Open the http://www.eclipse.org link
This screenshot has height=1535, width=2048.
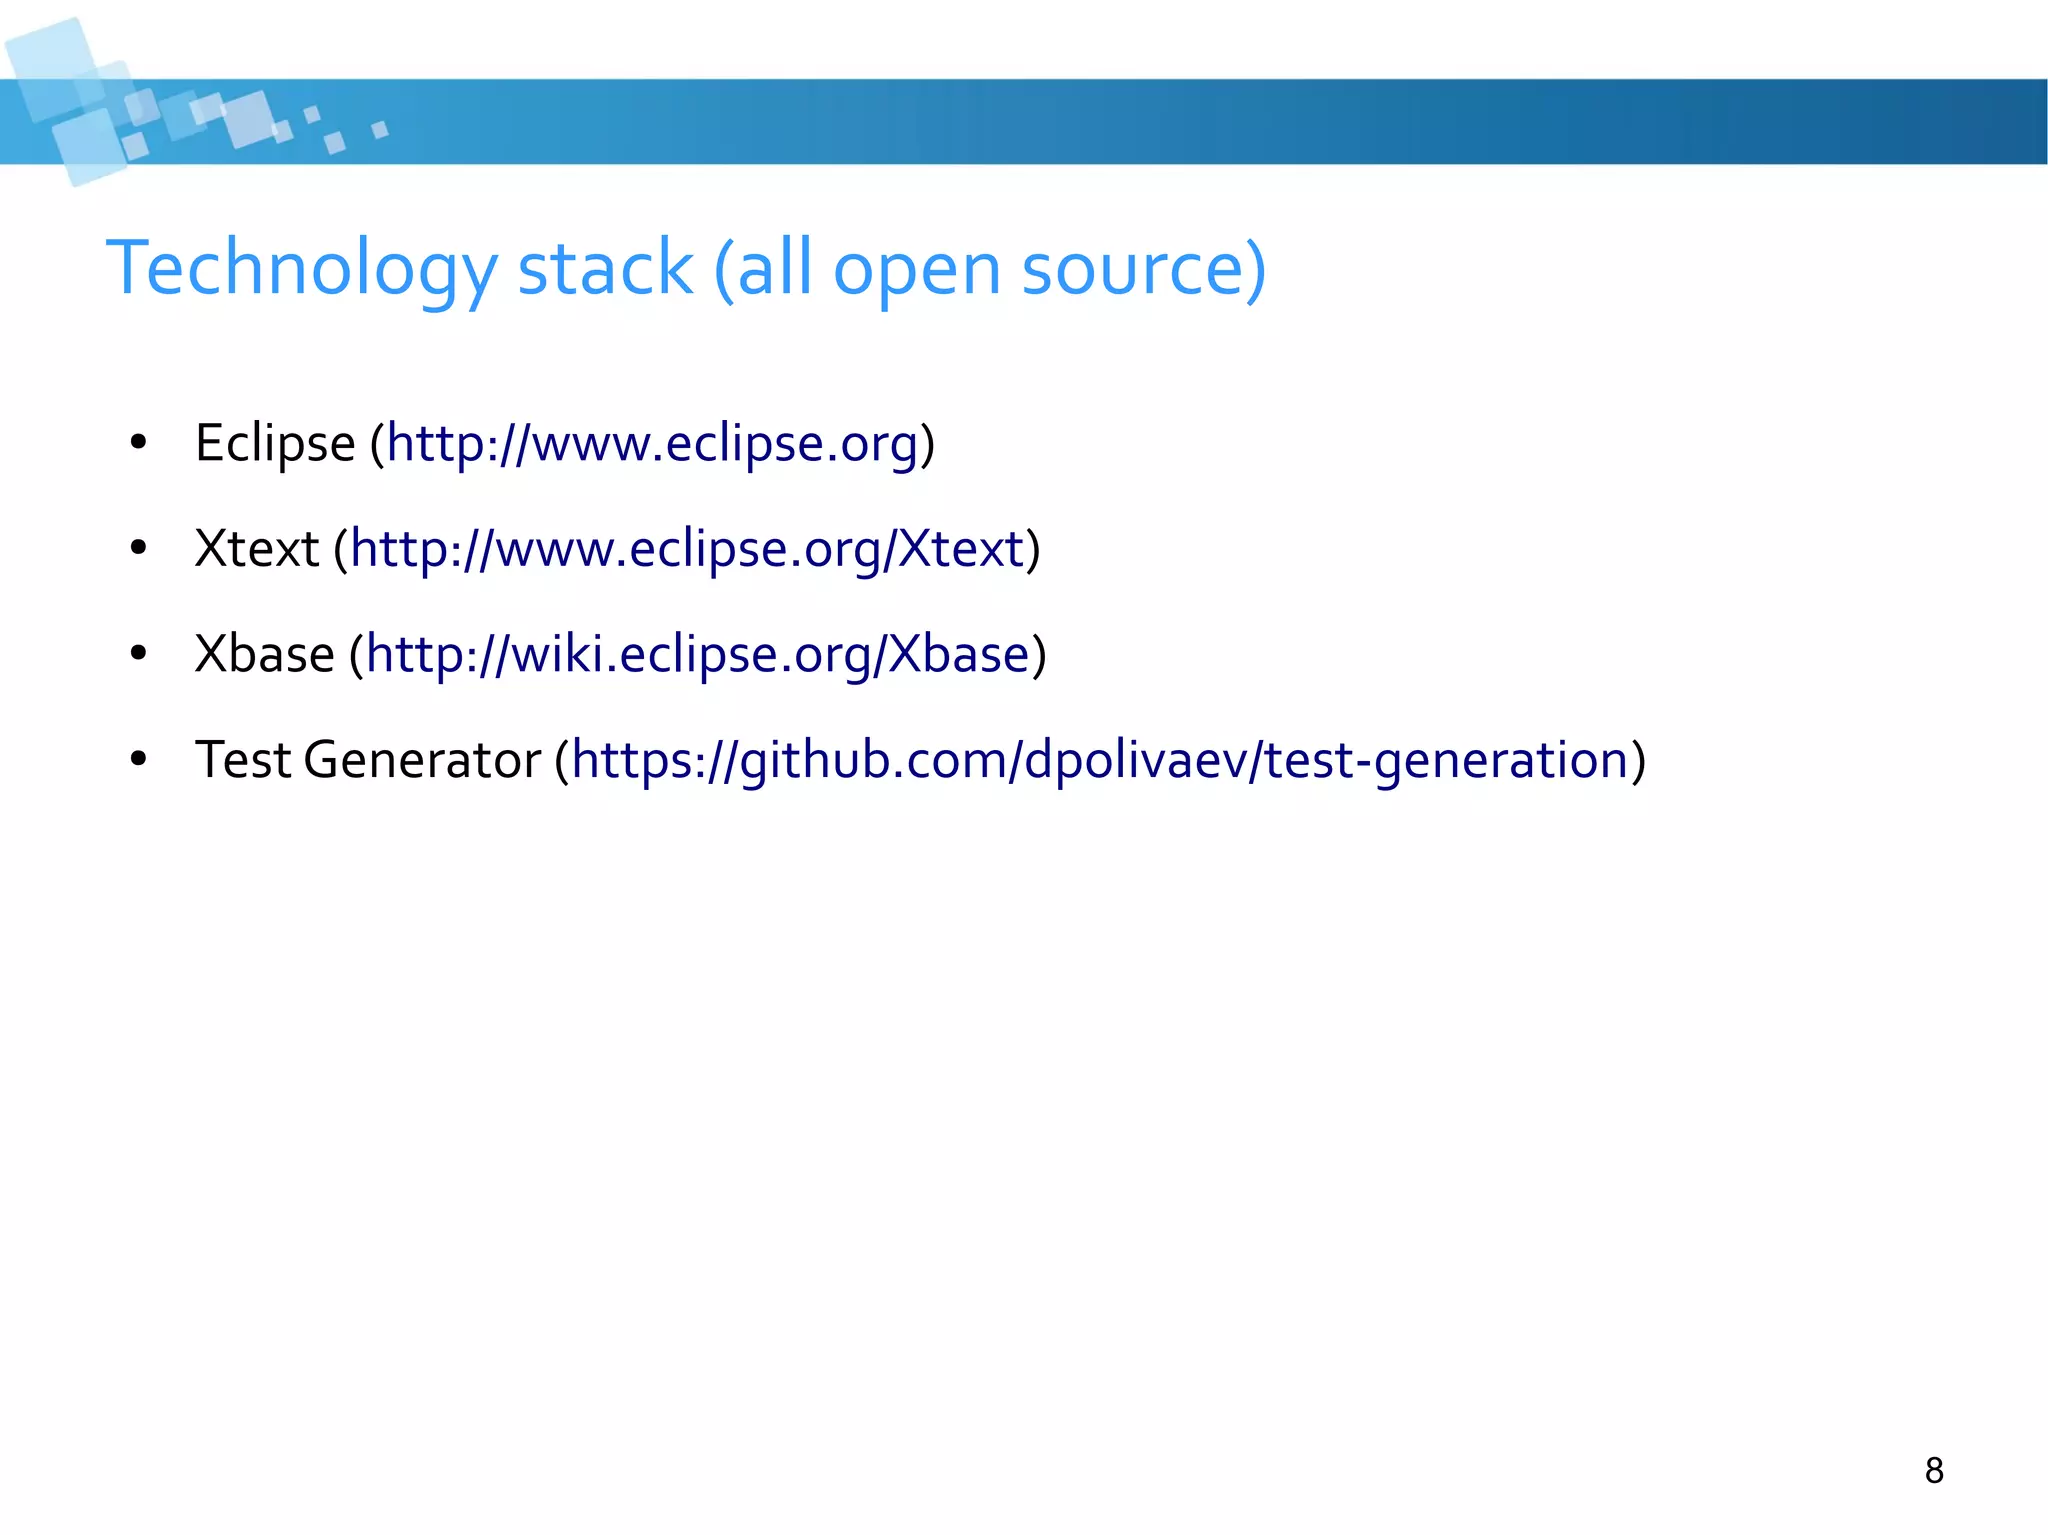pyautogui.click(x=652, y=443)
